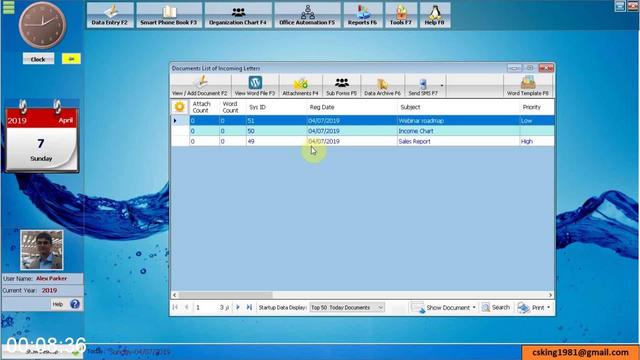The width and height of the screenshot is (640, 360).
Task: Click the Search button
Action: [496, 307]
